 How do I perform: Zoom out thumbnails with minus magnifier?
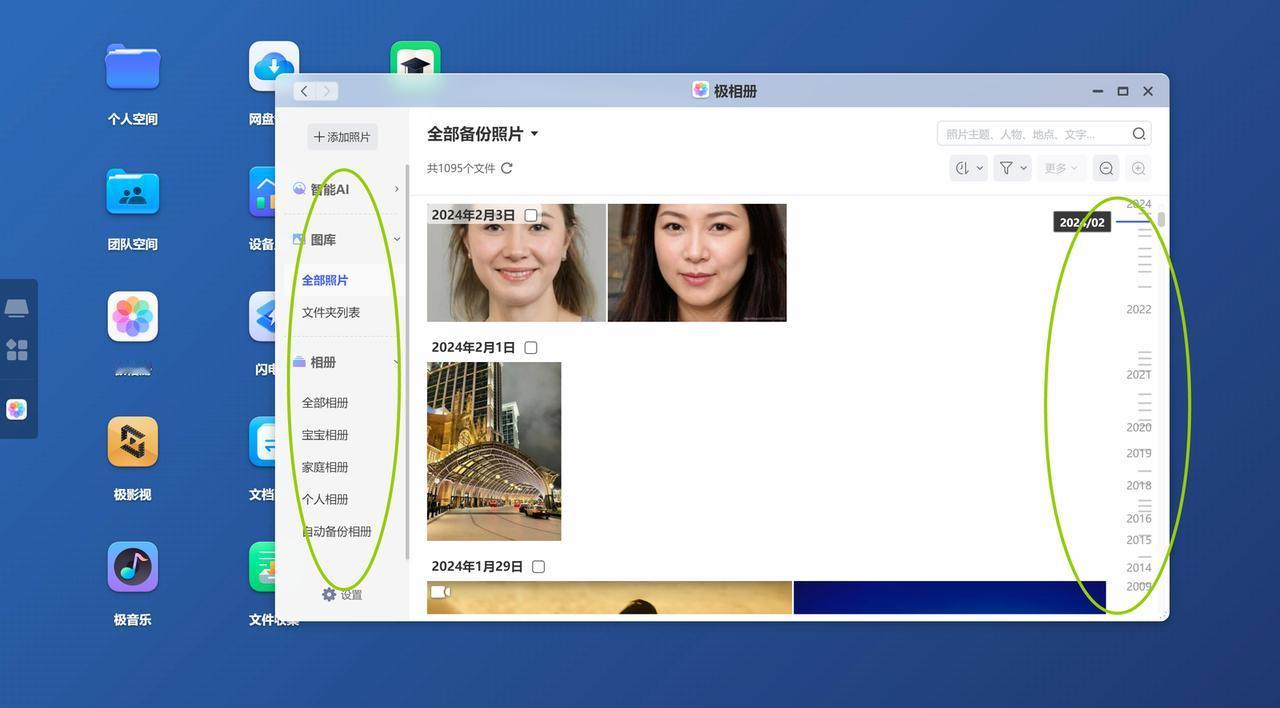pos(1106,168)
